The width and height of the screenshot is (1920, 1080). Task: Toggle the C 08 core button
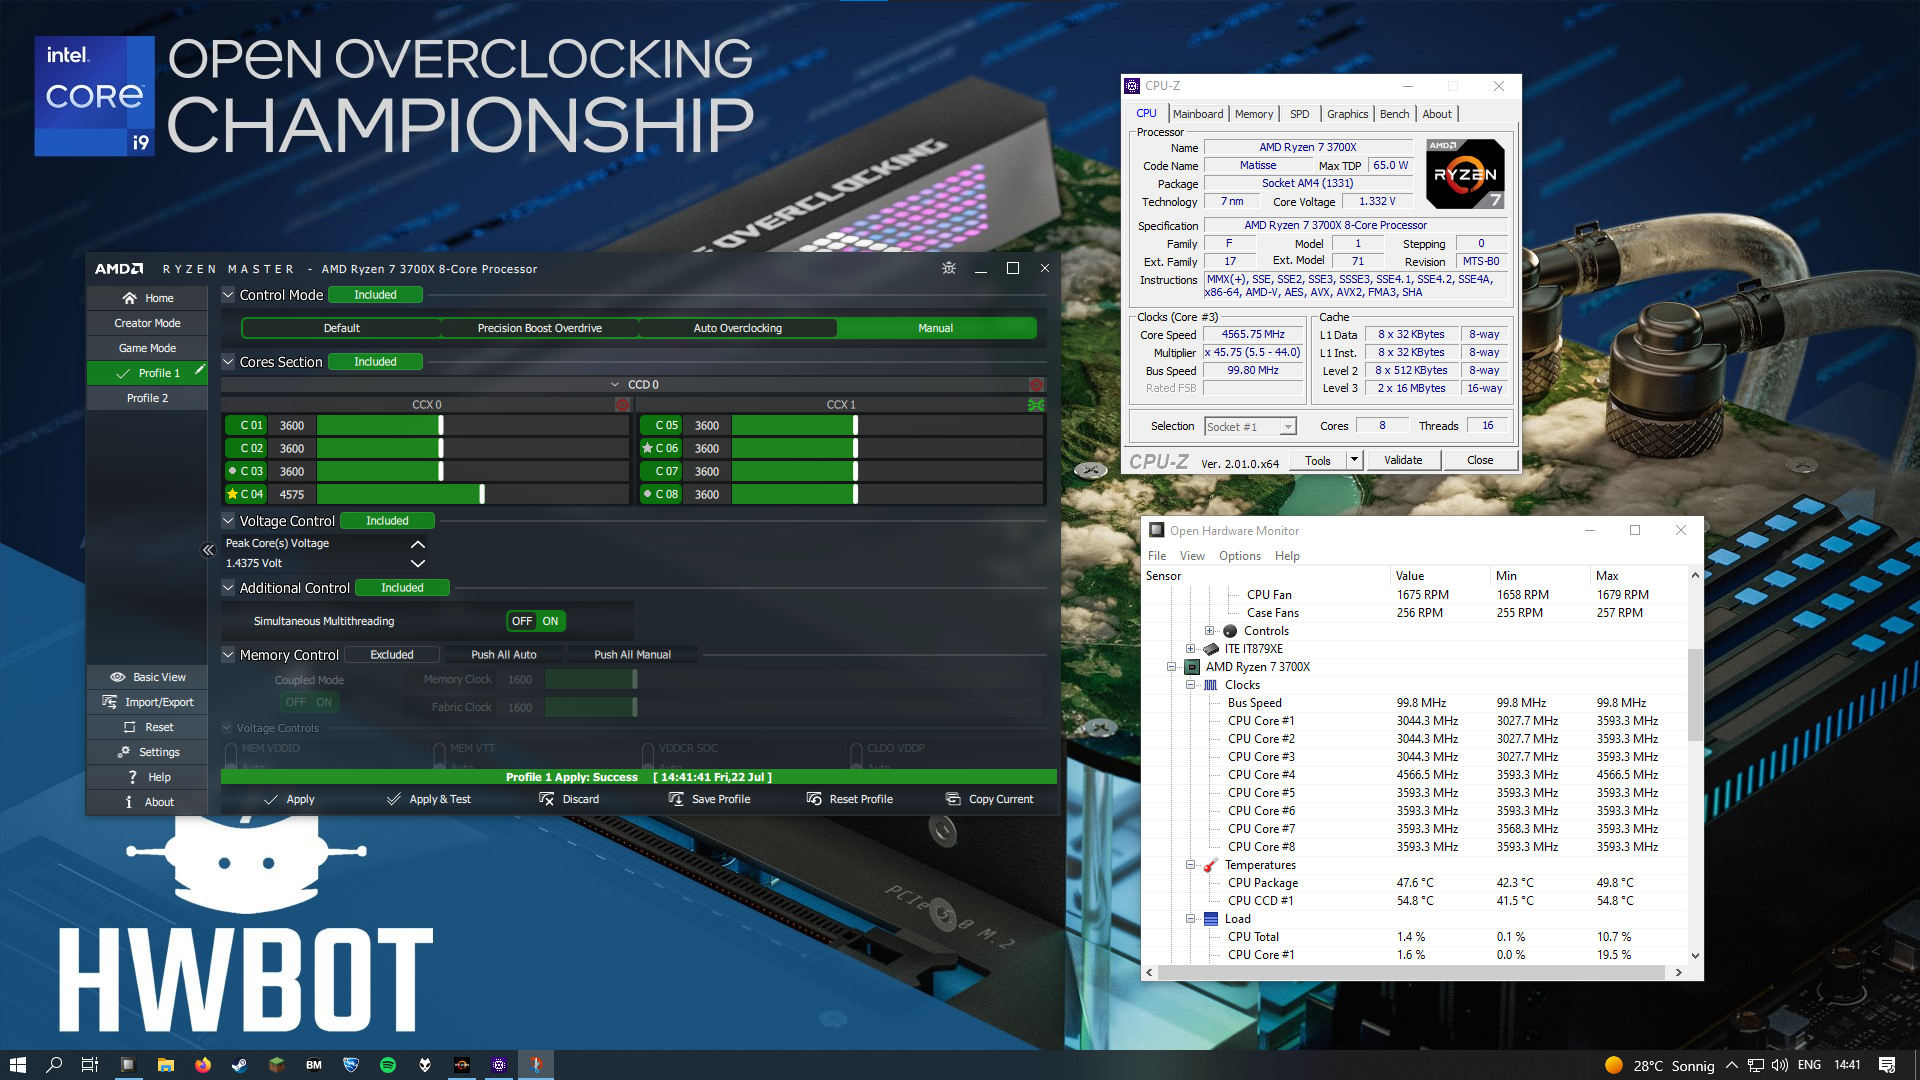(661, 494)
